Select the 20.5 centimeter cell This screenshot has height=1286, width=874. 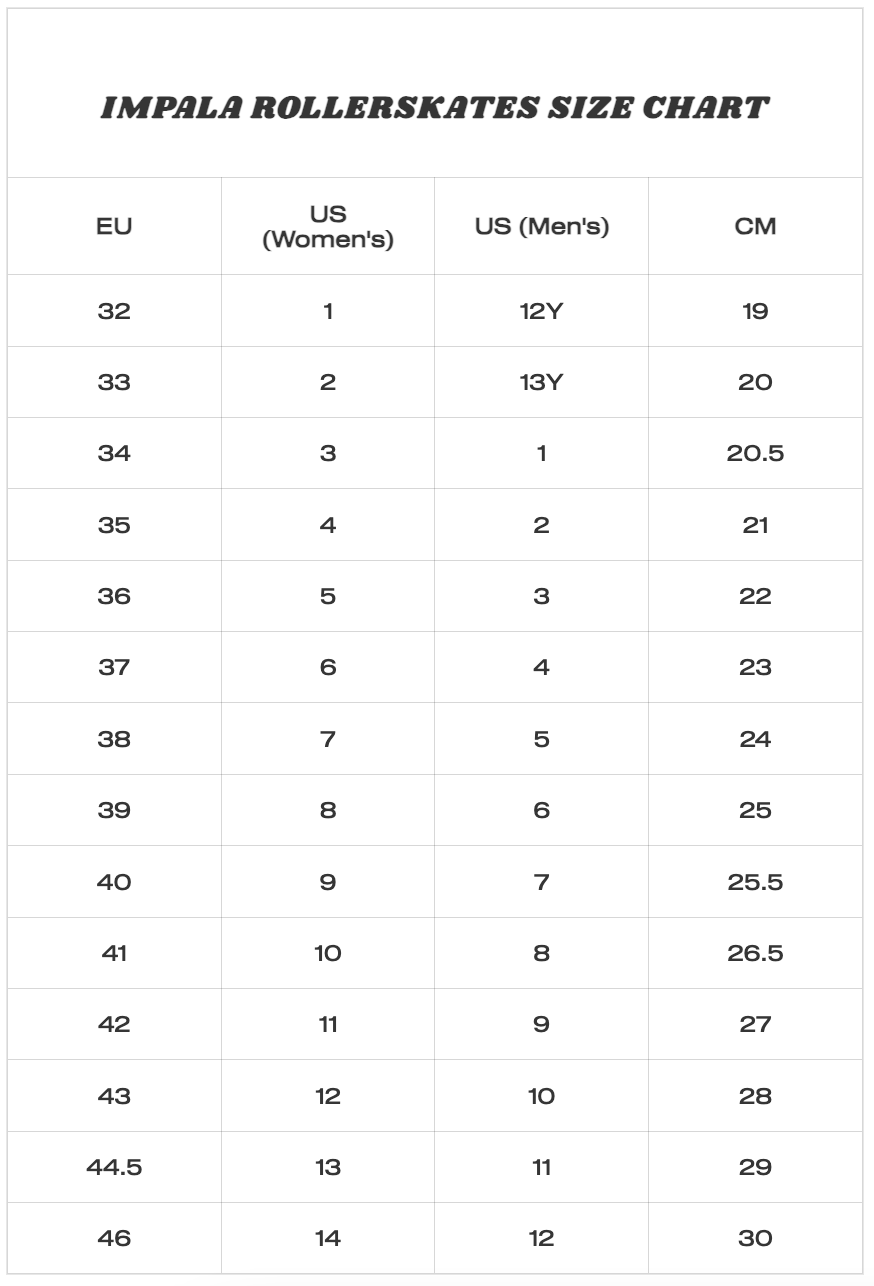point(755,453)
